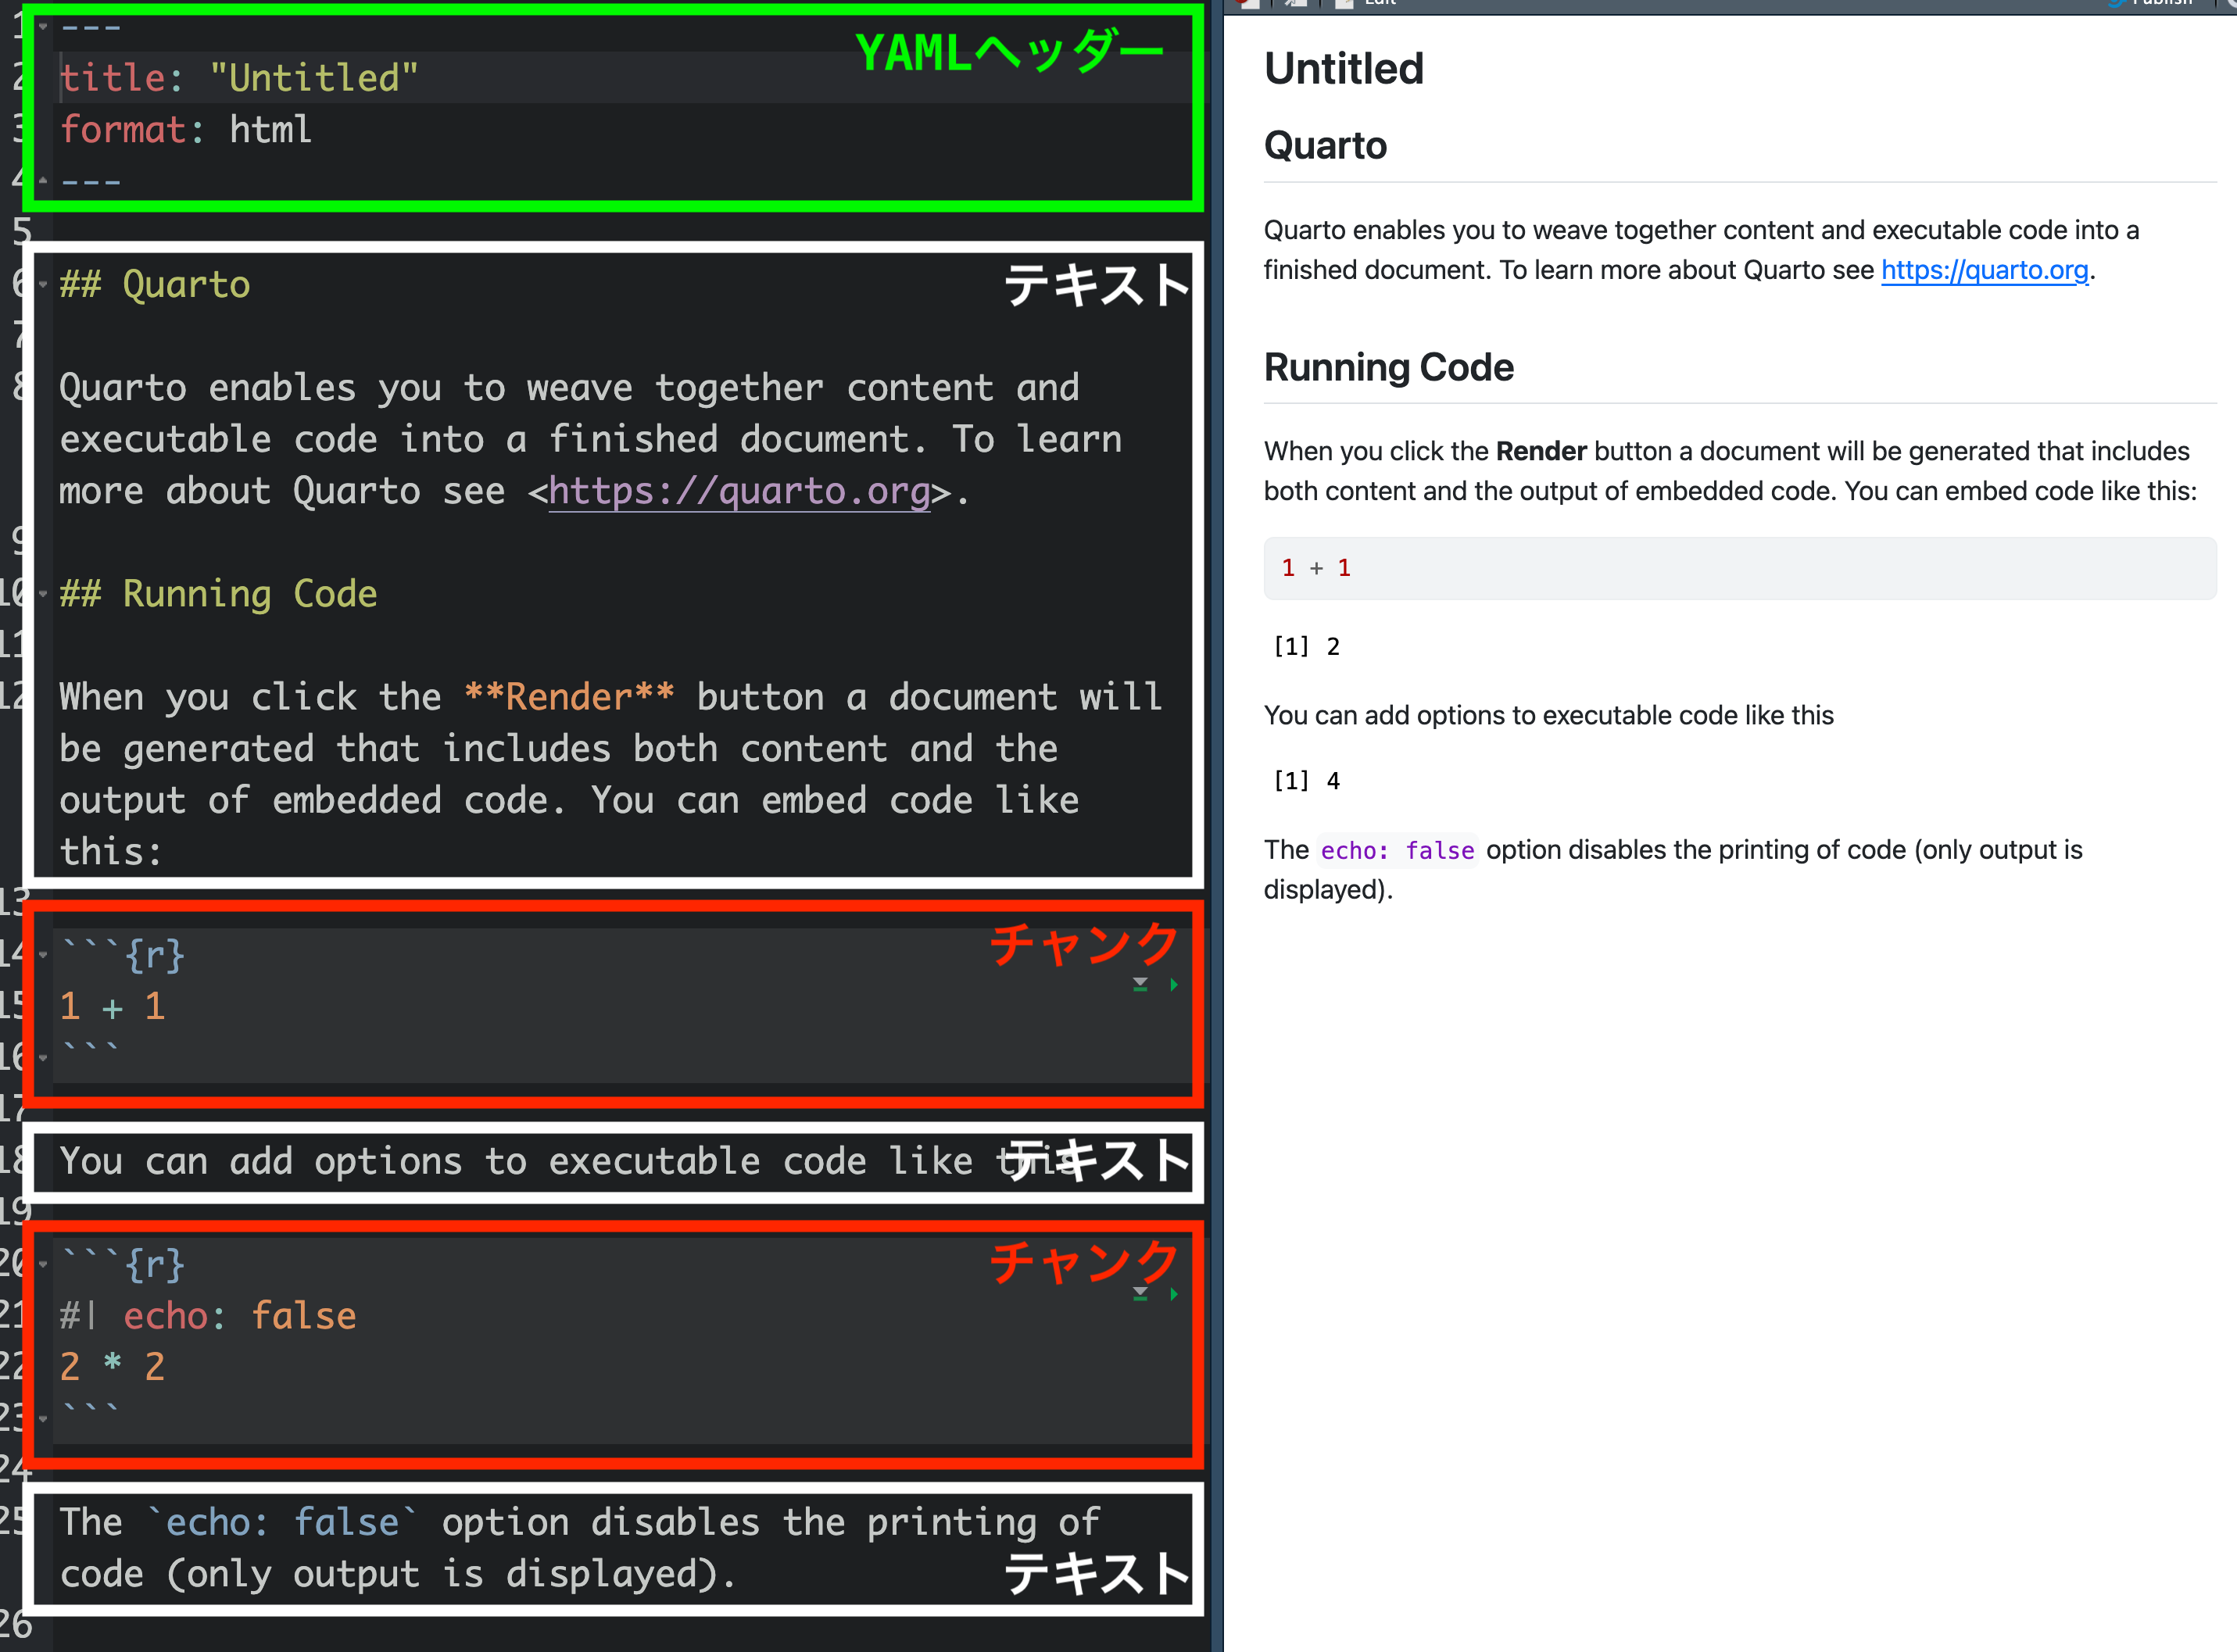This screenshot has height=1652, width=2237.
Task: Run the chunk containing 1 + 1
Action: point(1173,985)
